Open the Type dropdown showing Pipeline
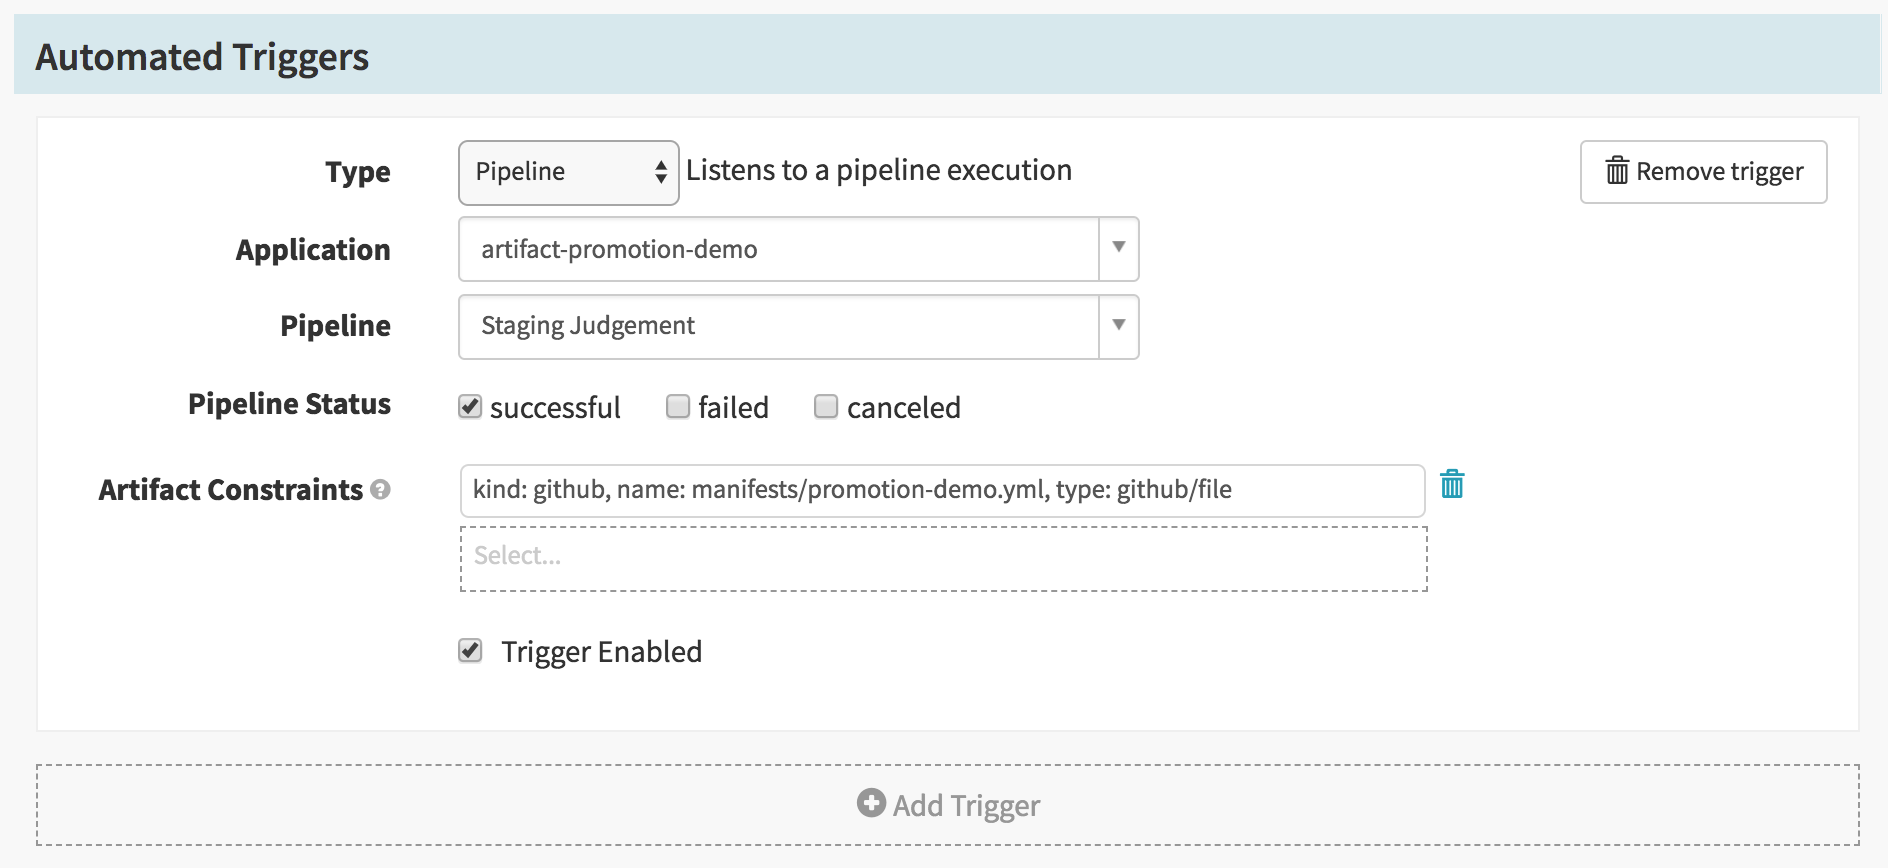Image resolution: width=1888 pixels, height=868 pixels. click(568, 172)
